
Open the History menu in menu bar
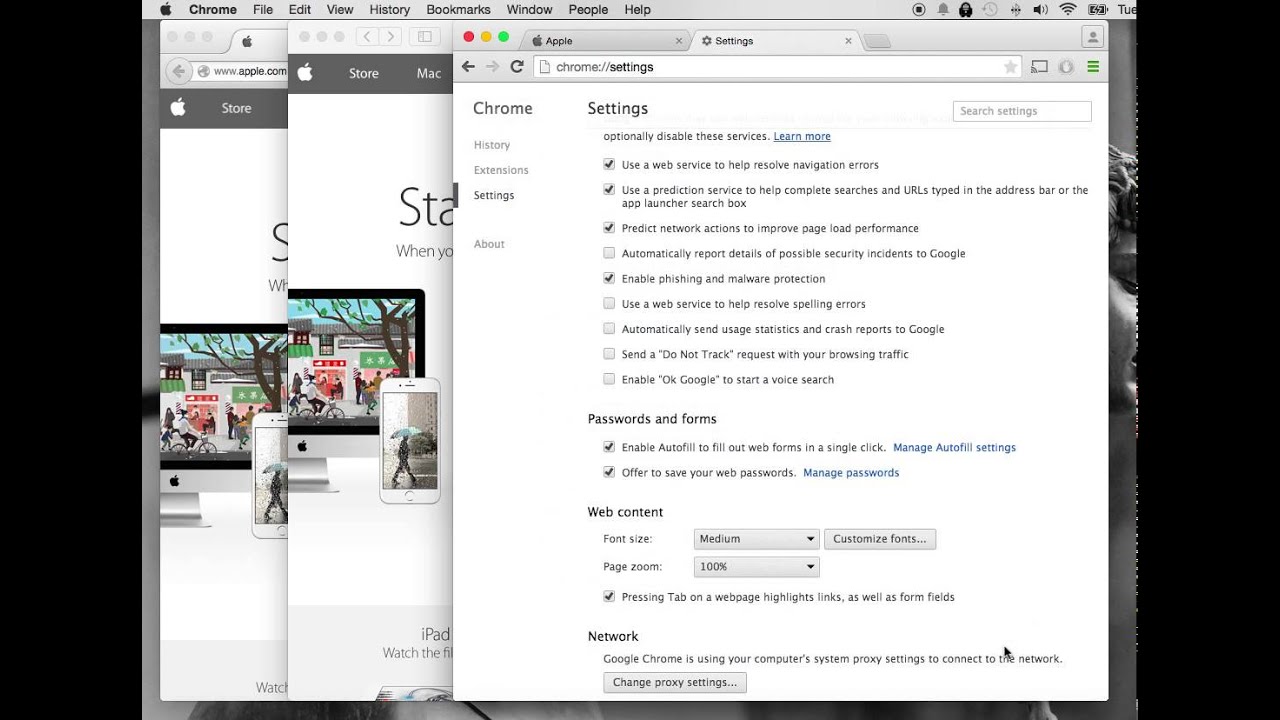point(390,10)
